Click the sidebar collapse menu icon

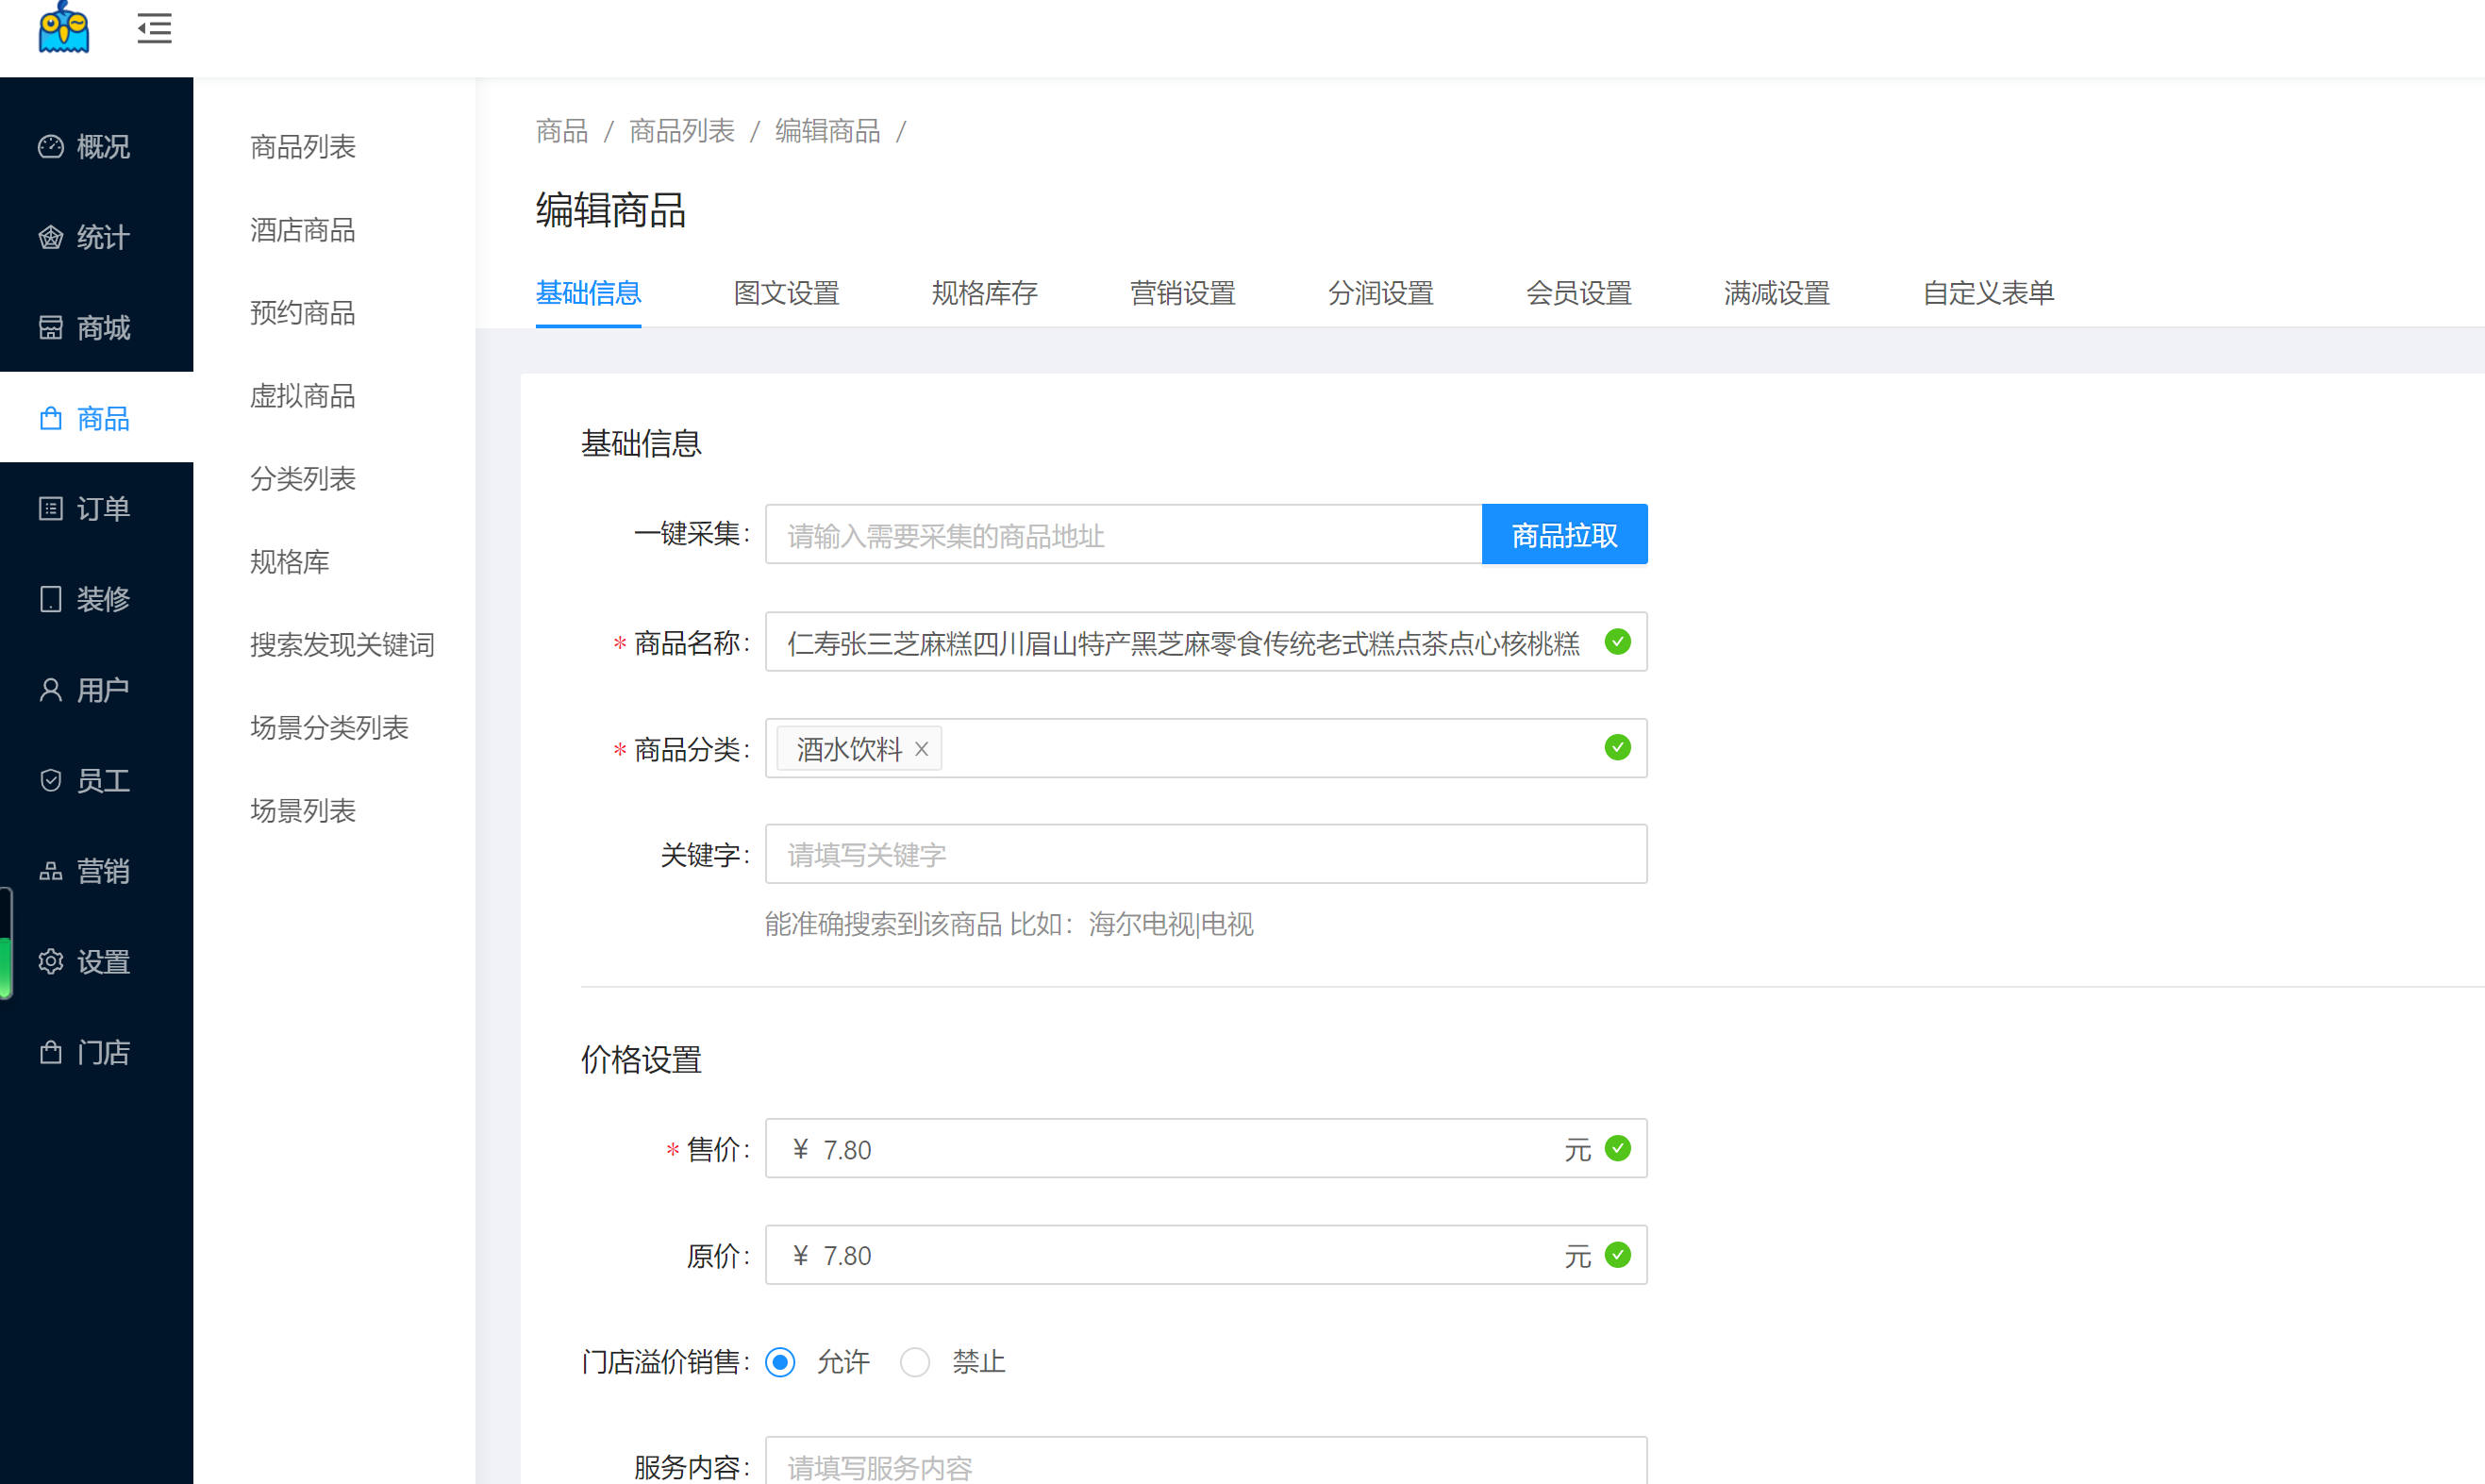coord(154,29)
